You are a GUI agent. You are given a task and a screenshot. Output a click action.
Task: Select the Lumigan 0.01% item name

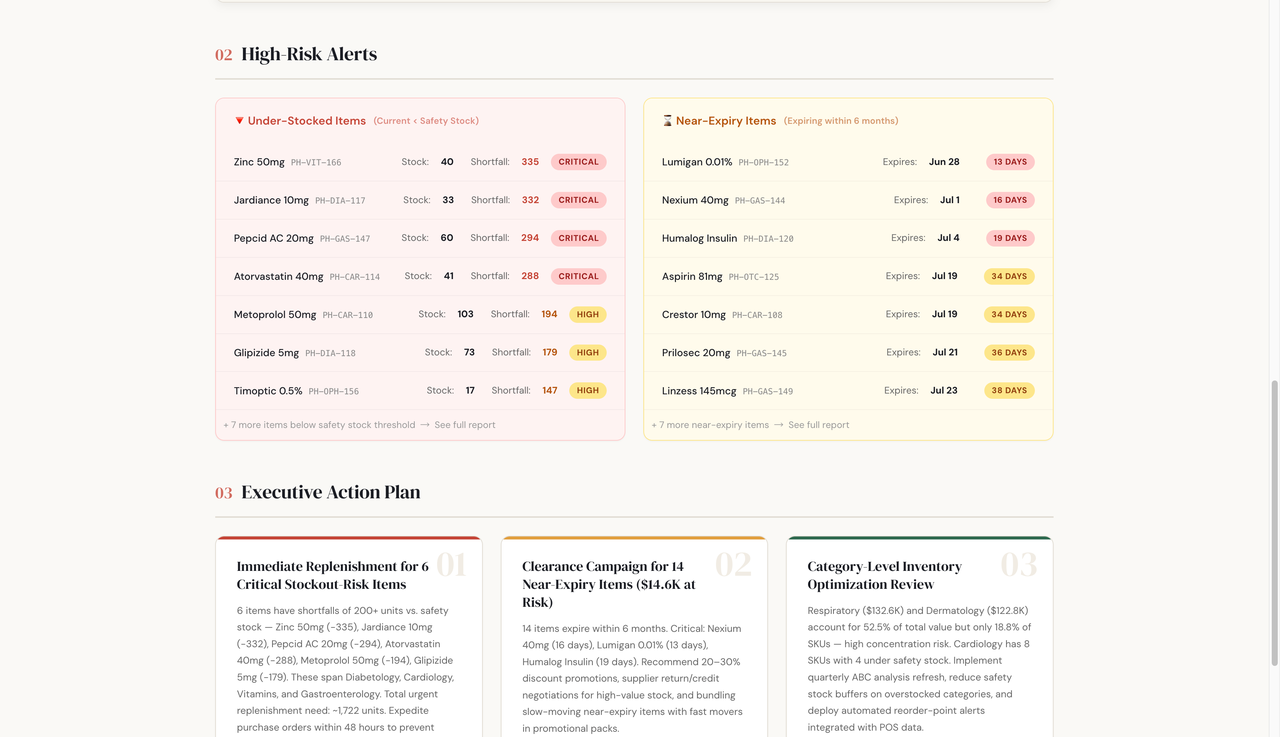pyautogui.click(x=697, y=162)
